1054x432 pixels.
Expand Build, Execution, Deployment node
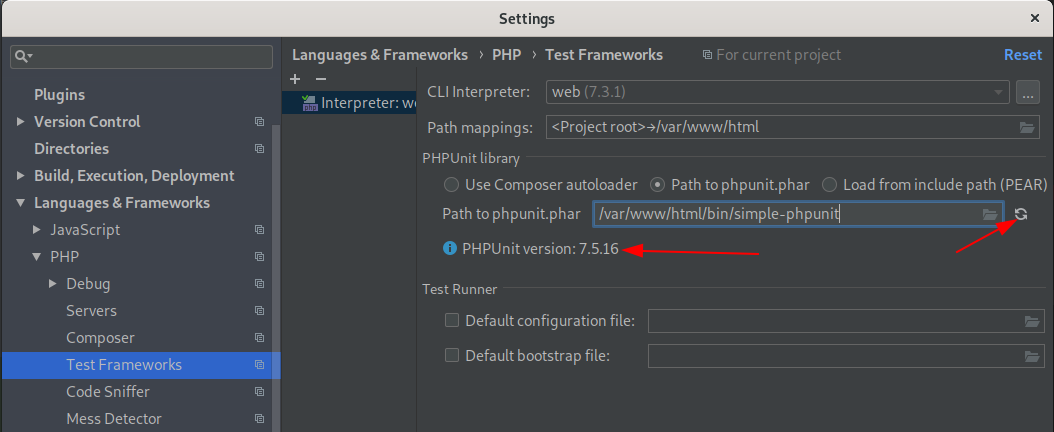[20, 176]
